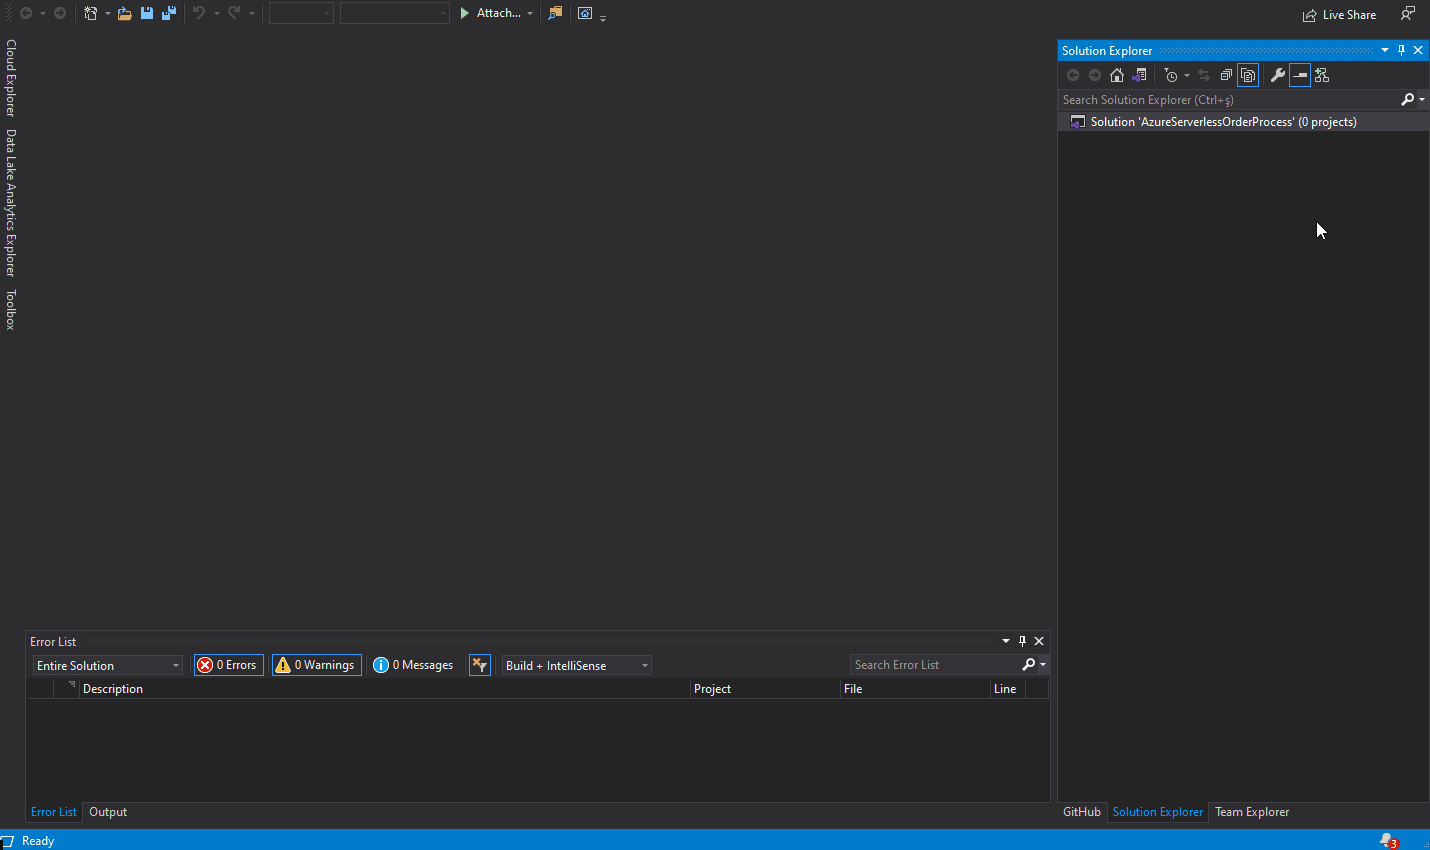Click the Attach... start button
This screenshot has width=1430, height=850.
490,13
